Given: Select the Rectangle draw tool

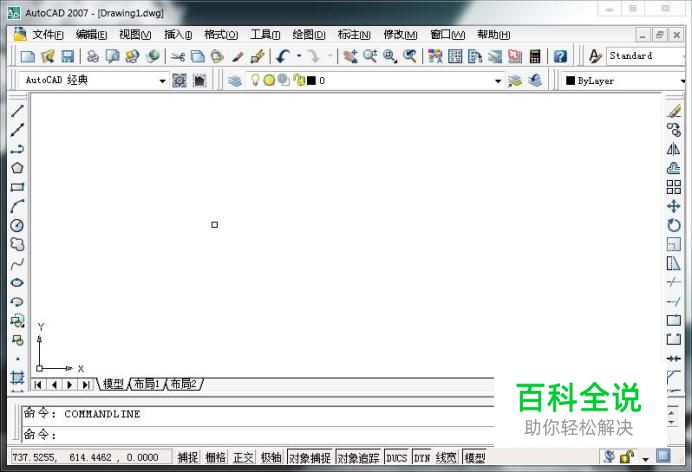Looking at the screenshot, I should tap(17, 187).
